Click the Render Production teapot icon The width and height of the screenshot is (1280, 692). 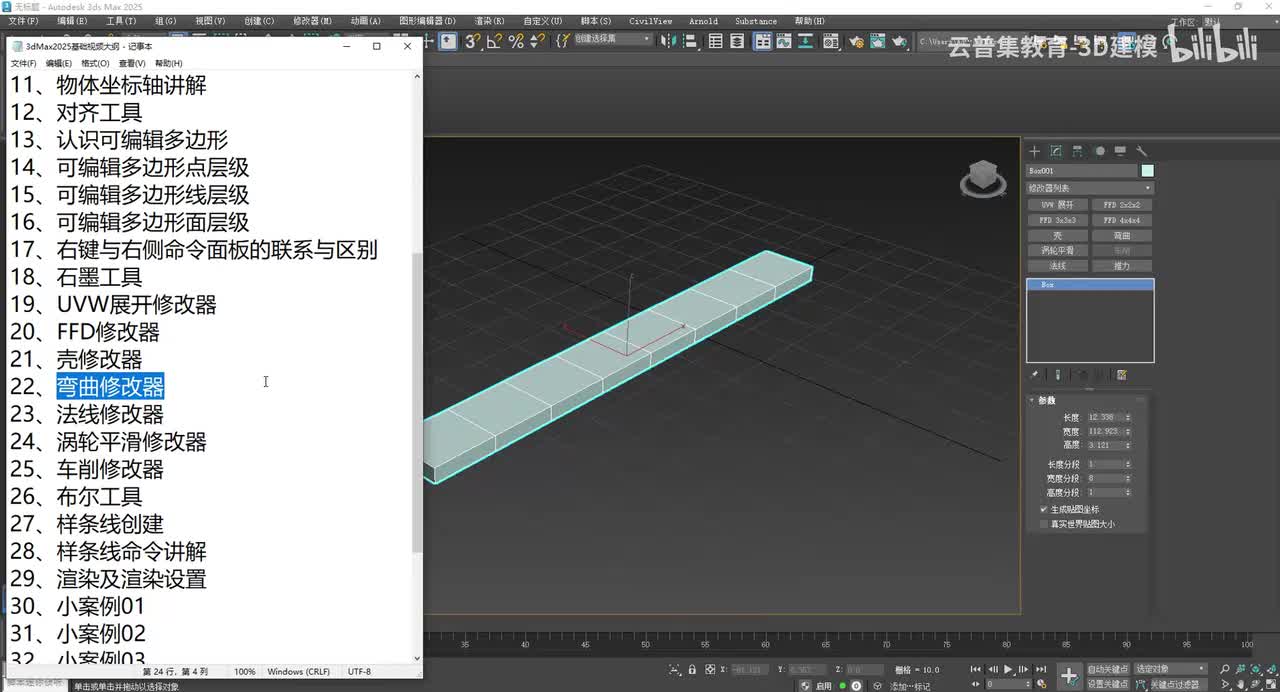899,41
